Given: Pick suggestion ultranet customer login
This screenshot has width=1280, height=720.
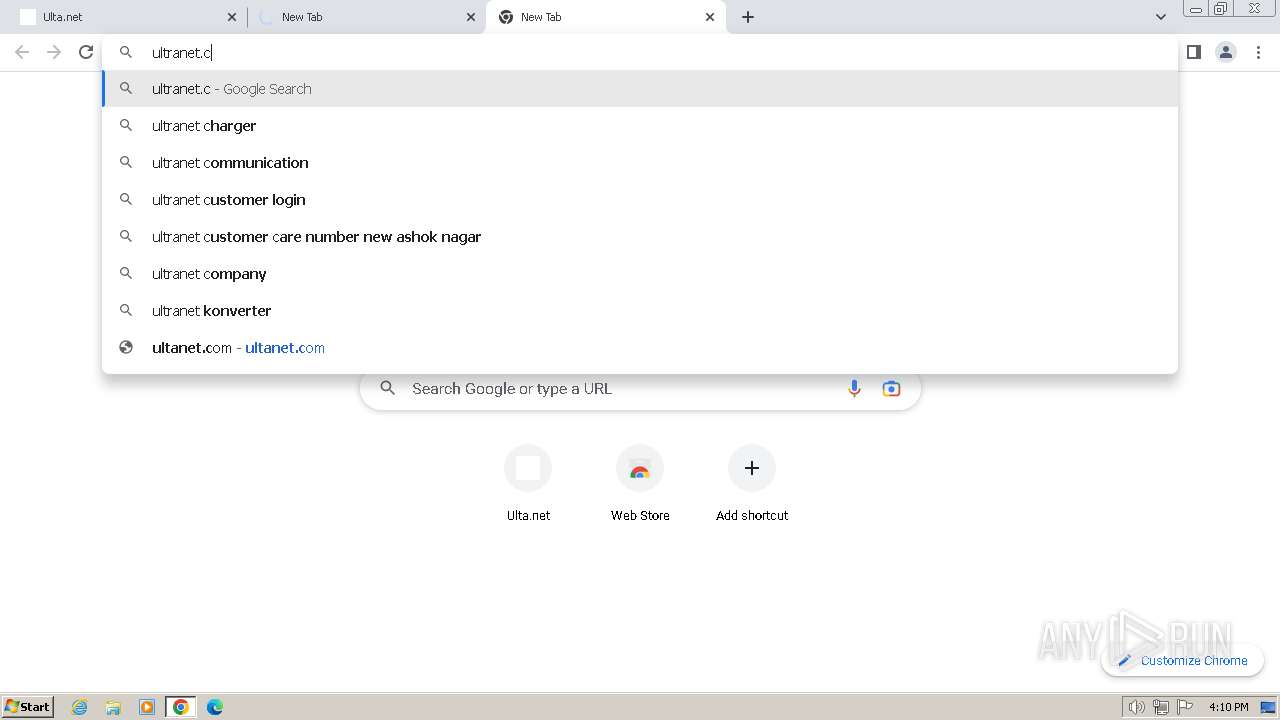Looking at the screenshot, I should 640,200.
